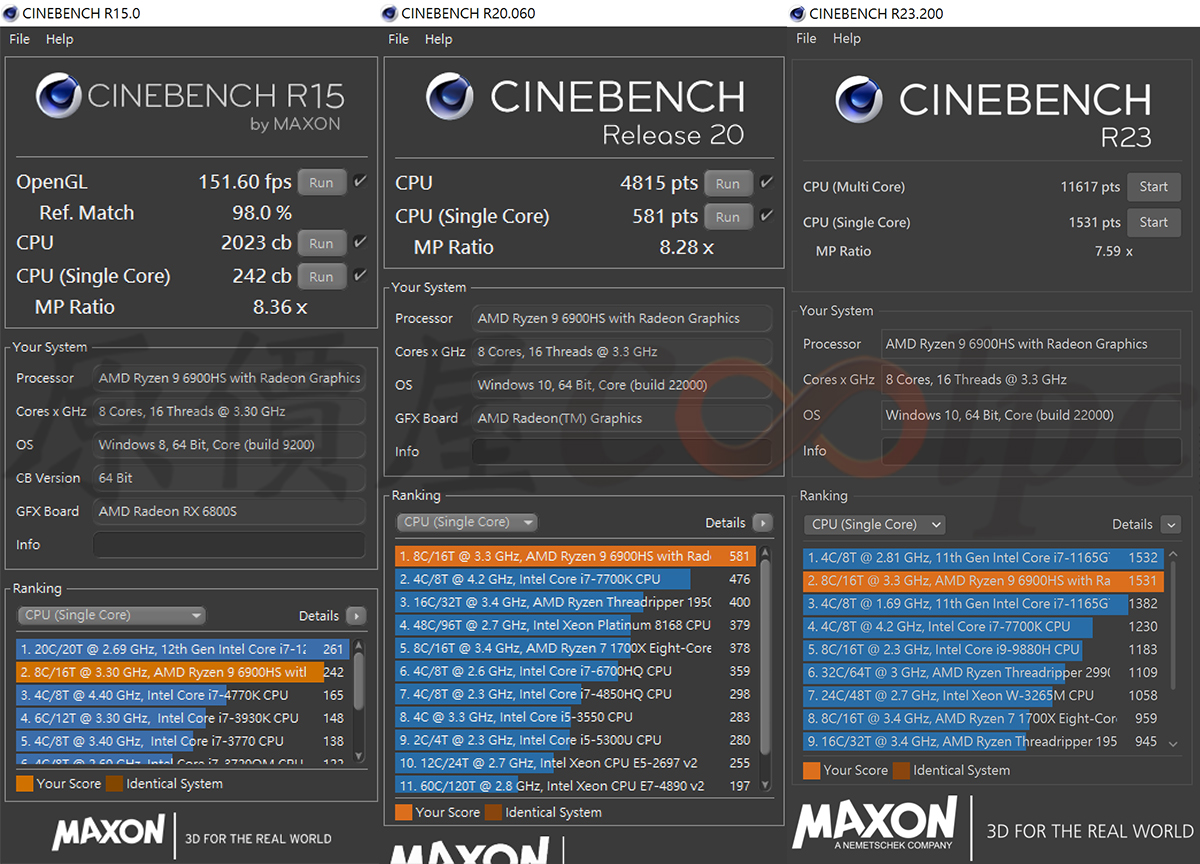1200x864 pixels.
Task: Open File menu in Cinebench R23
Action: coord(806,39)
